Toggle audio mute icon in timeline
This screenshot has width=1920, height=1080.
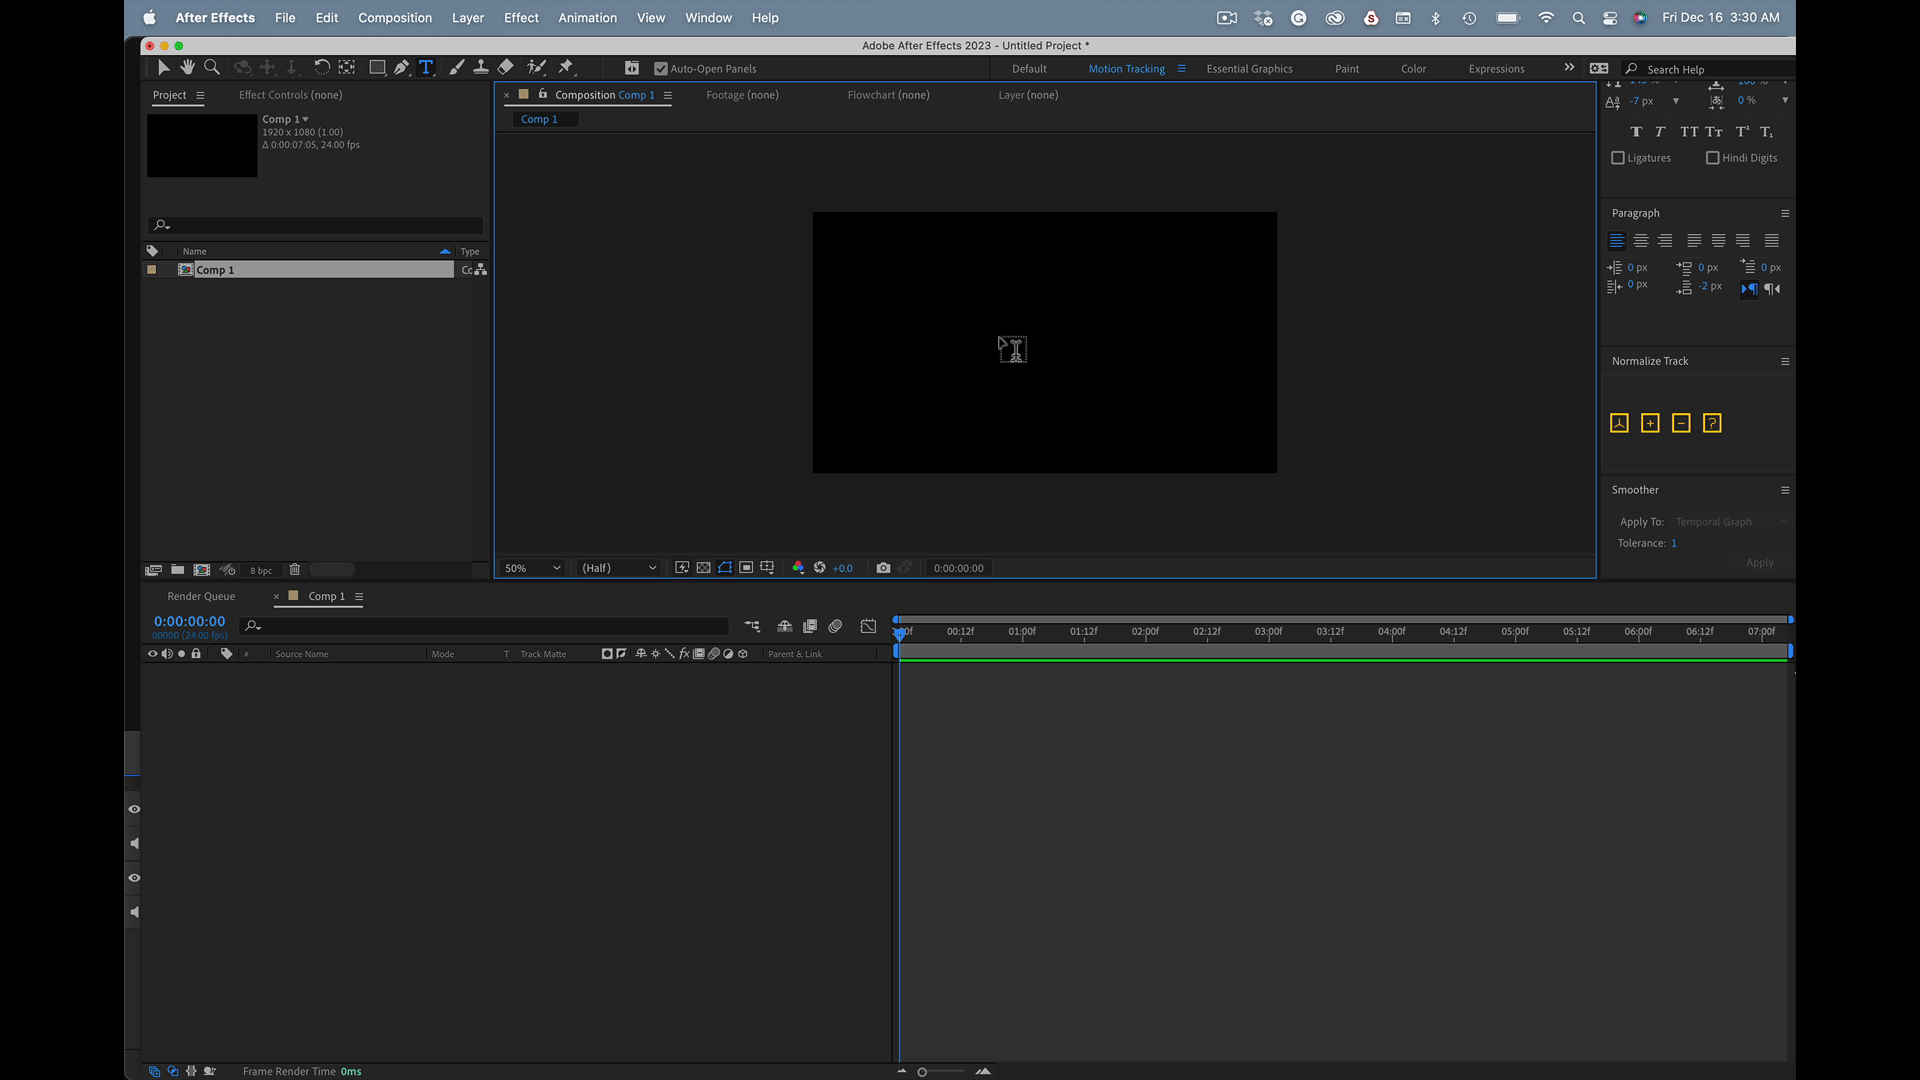[x=166, y=653]
